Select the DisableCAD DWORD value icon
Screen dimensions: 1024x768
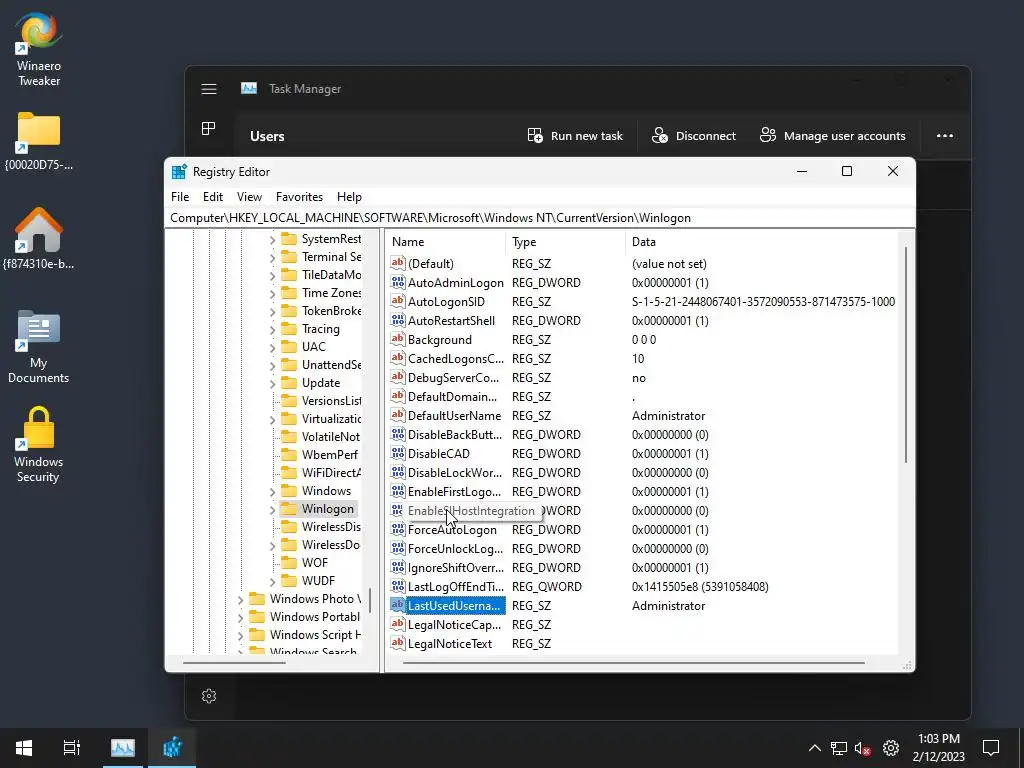398,453
